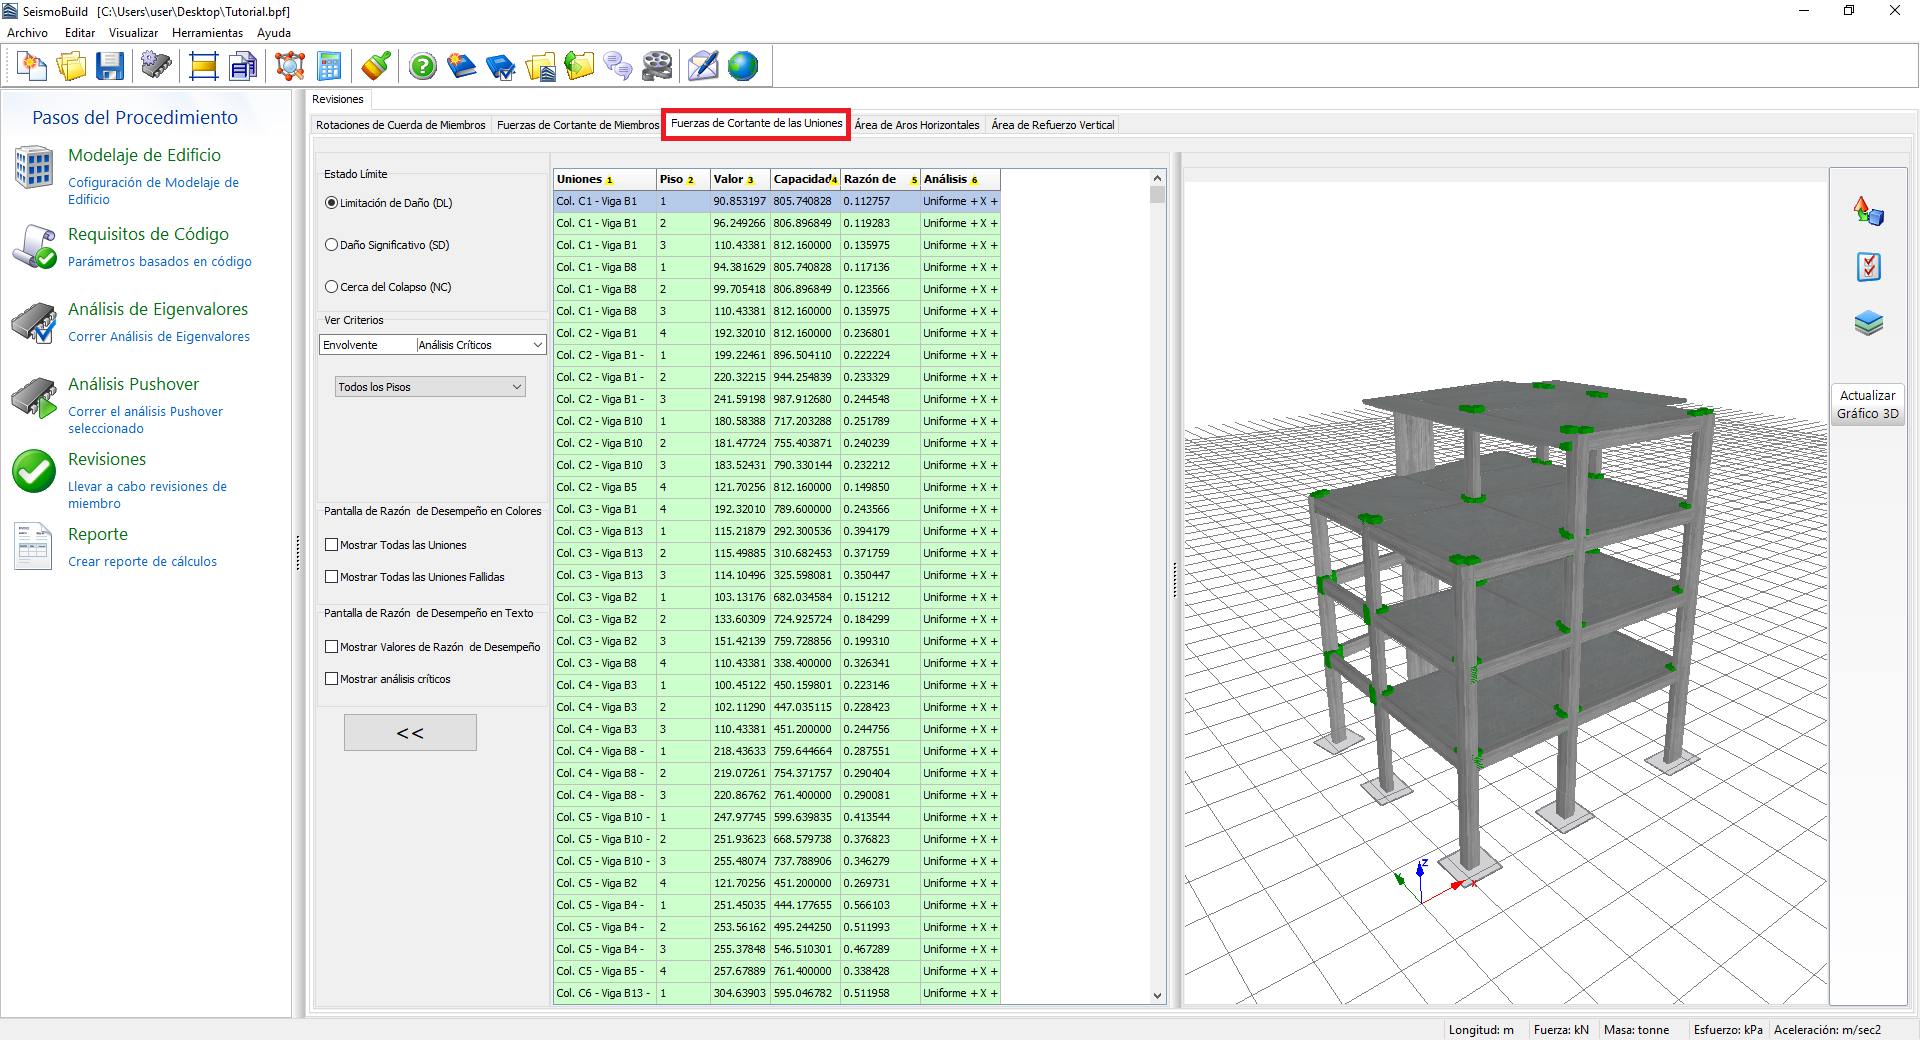Click the paintbrush icon in toolbar
The height and width of the screenshot is (1040, 1920).
coord(376,67)
